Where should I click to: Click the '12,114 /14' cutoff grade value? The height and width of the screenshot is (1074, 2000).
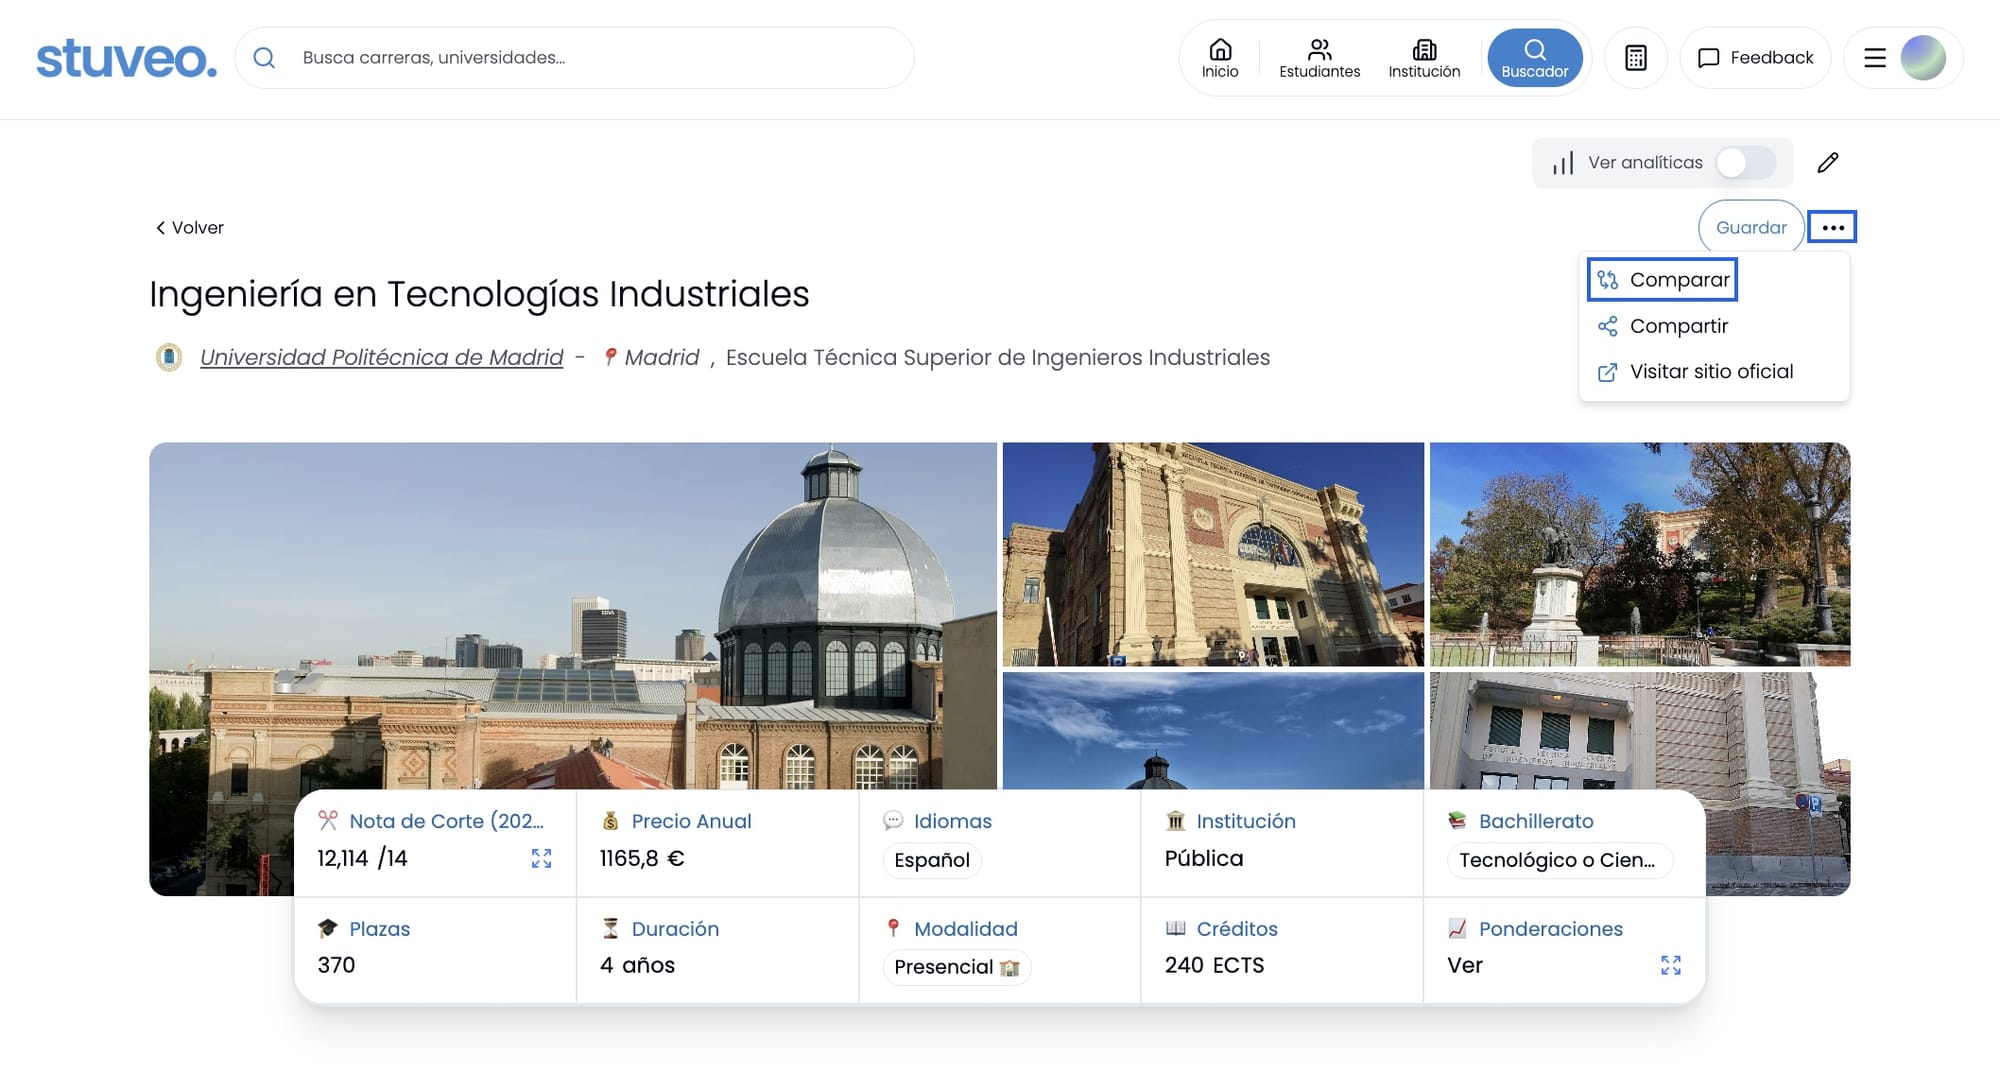click(362, 859)
